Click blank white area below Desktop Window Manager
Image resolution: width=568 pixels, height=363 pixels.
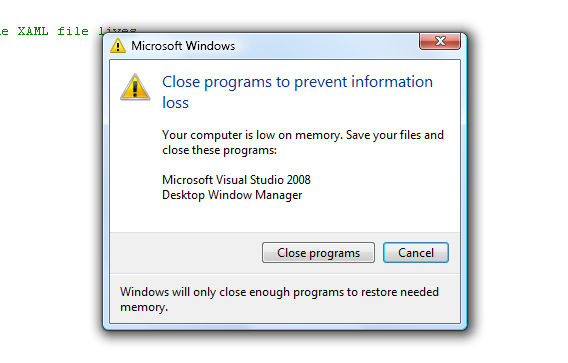pyautogui.click(x=285, y=217)
